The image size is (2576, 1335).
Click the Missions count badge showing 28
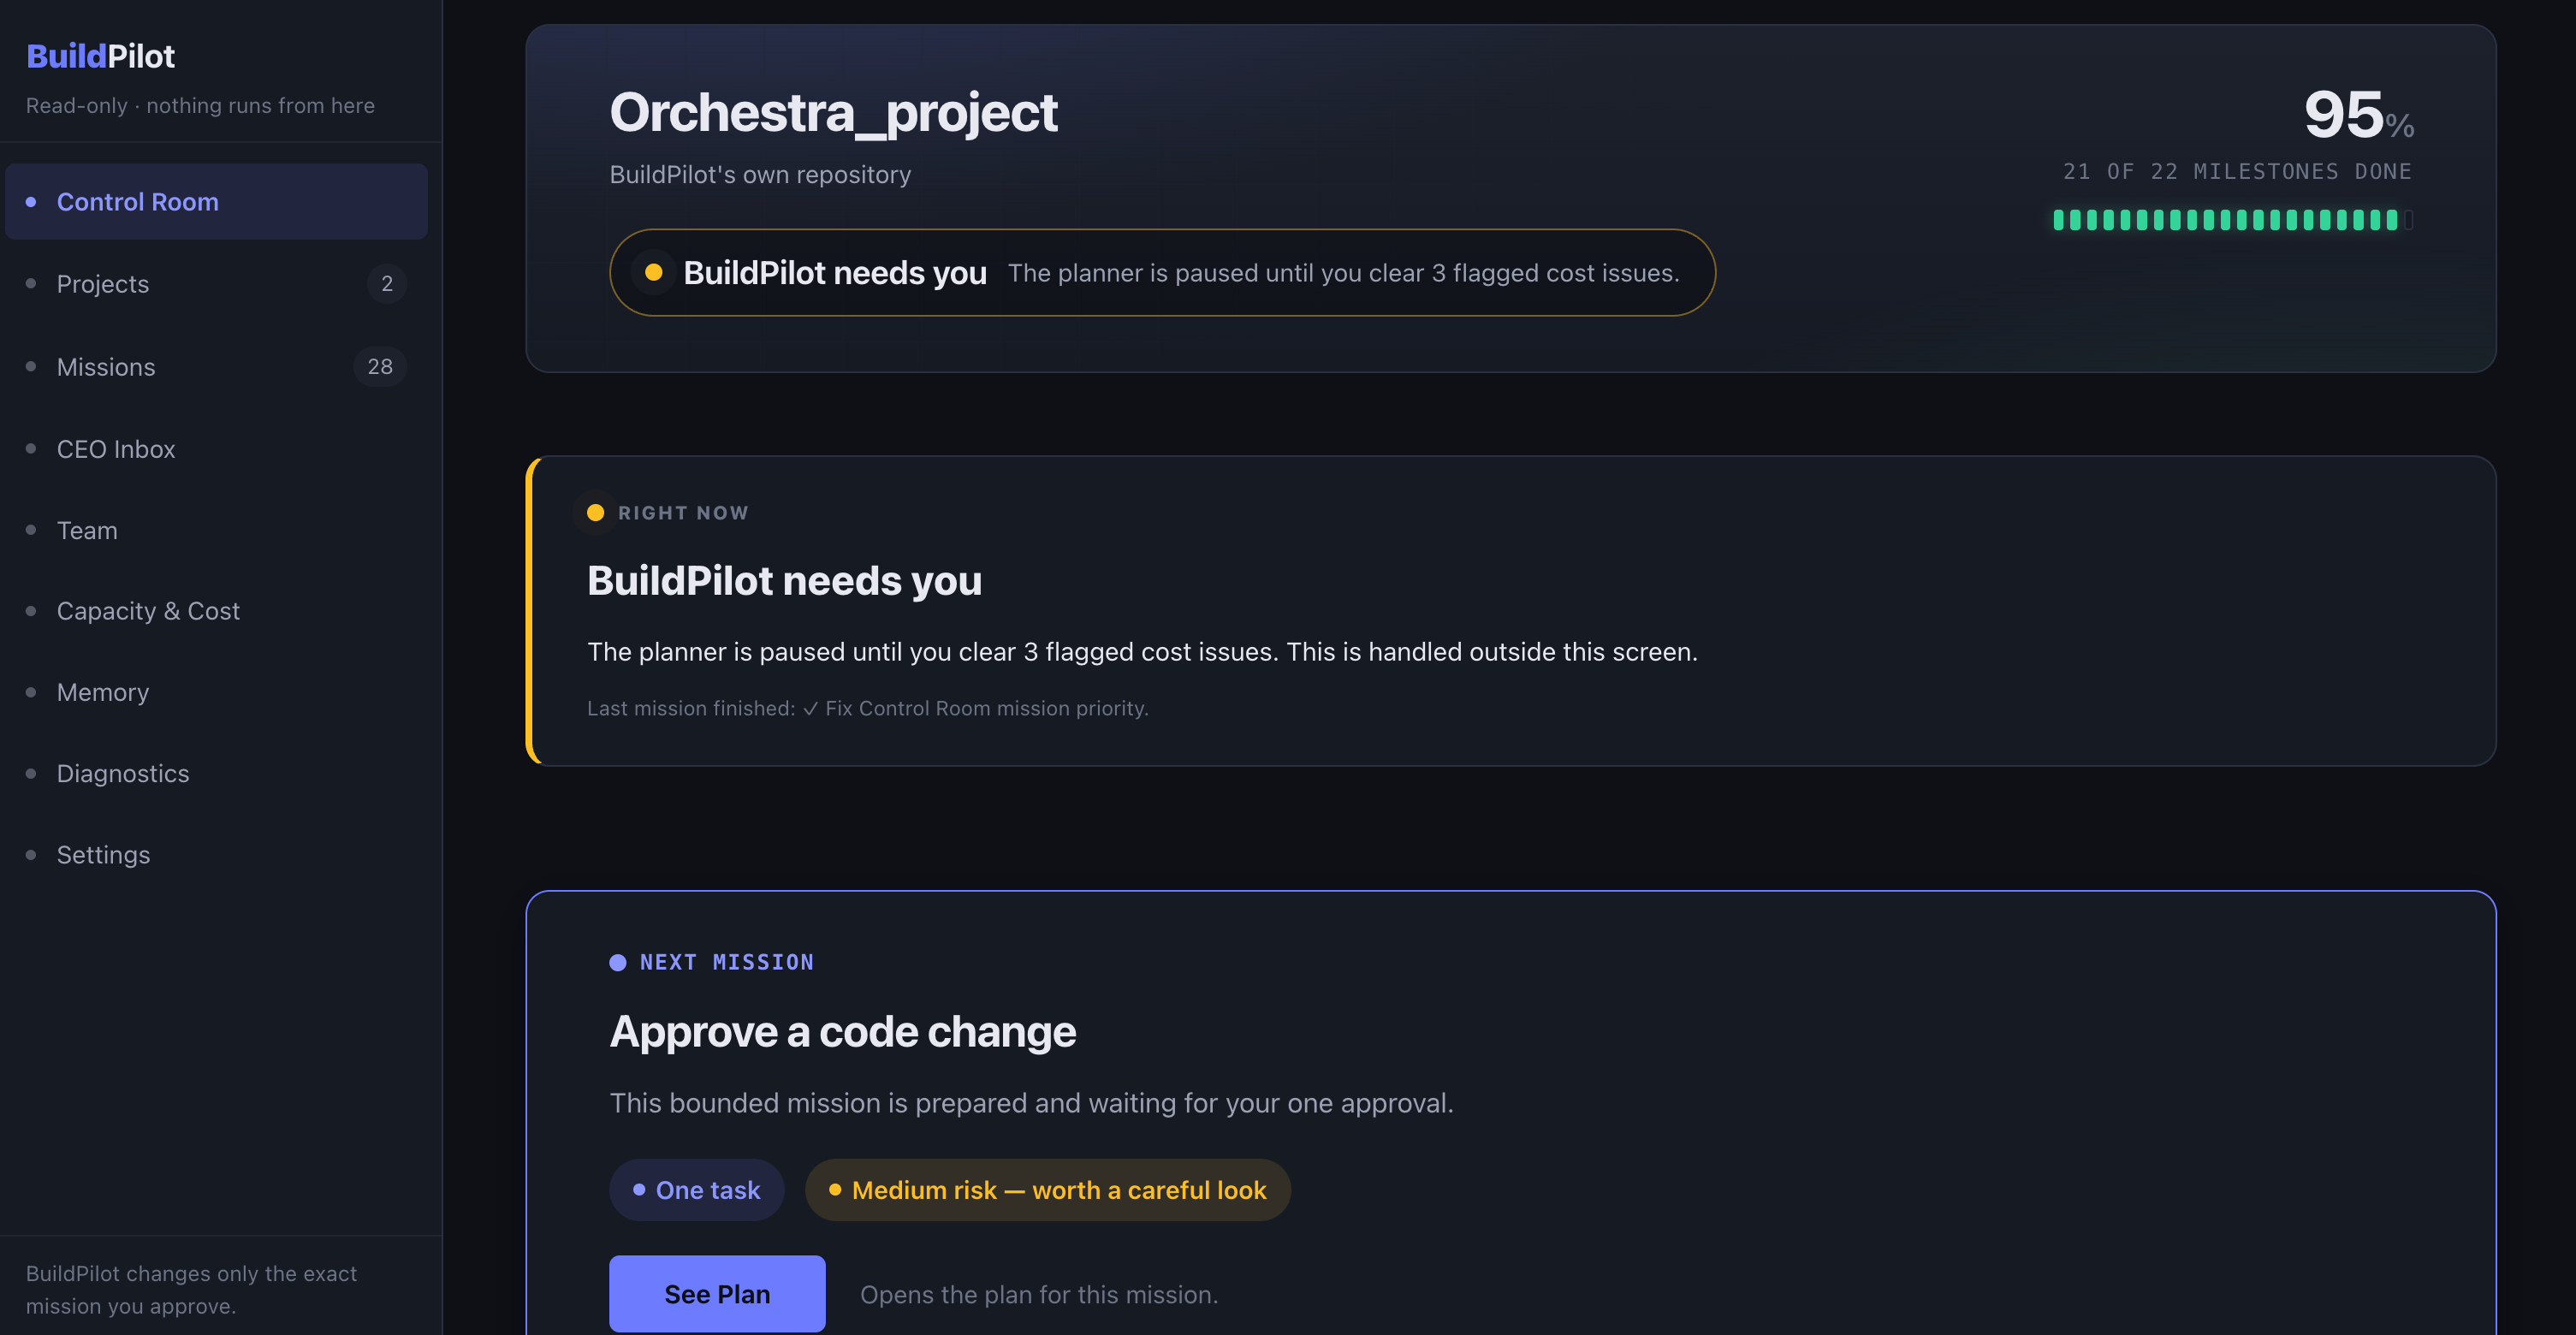coord(380,367)
